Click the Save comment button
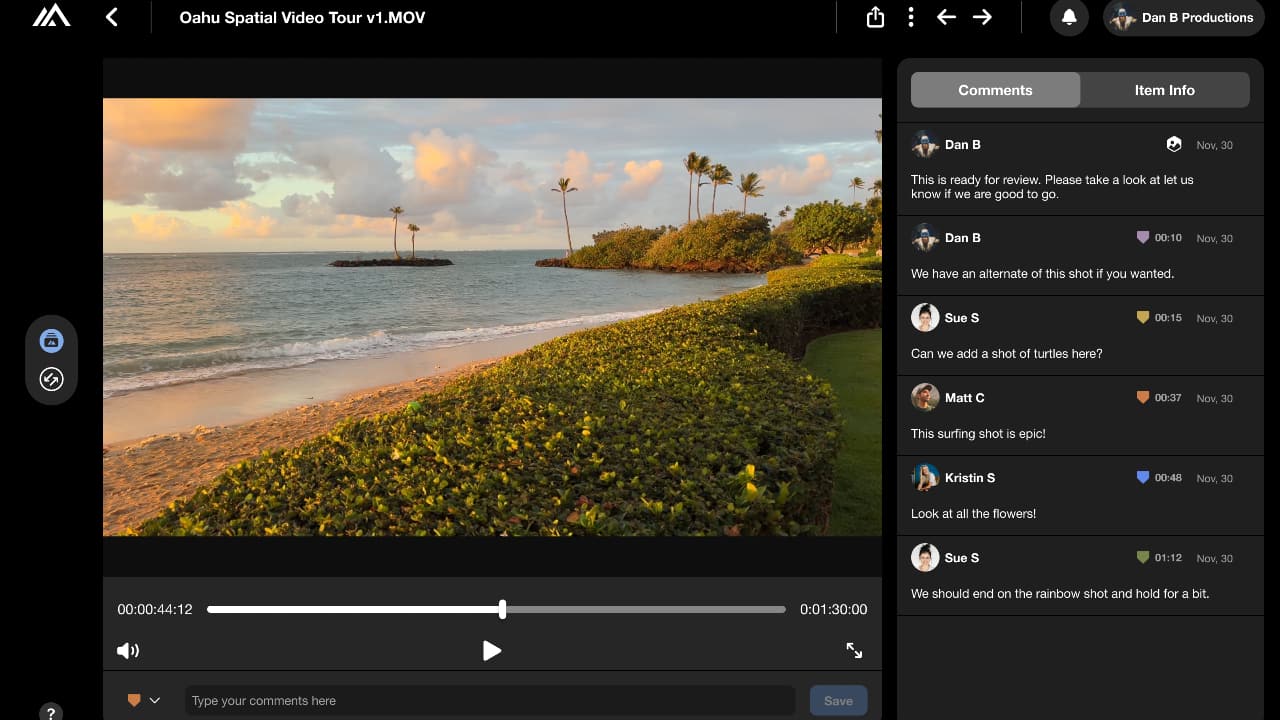 pos(838,701)
